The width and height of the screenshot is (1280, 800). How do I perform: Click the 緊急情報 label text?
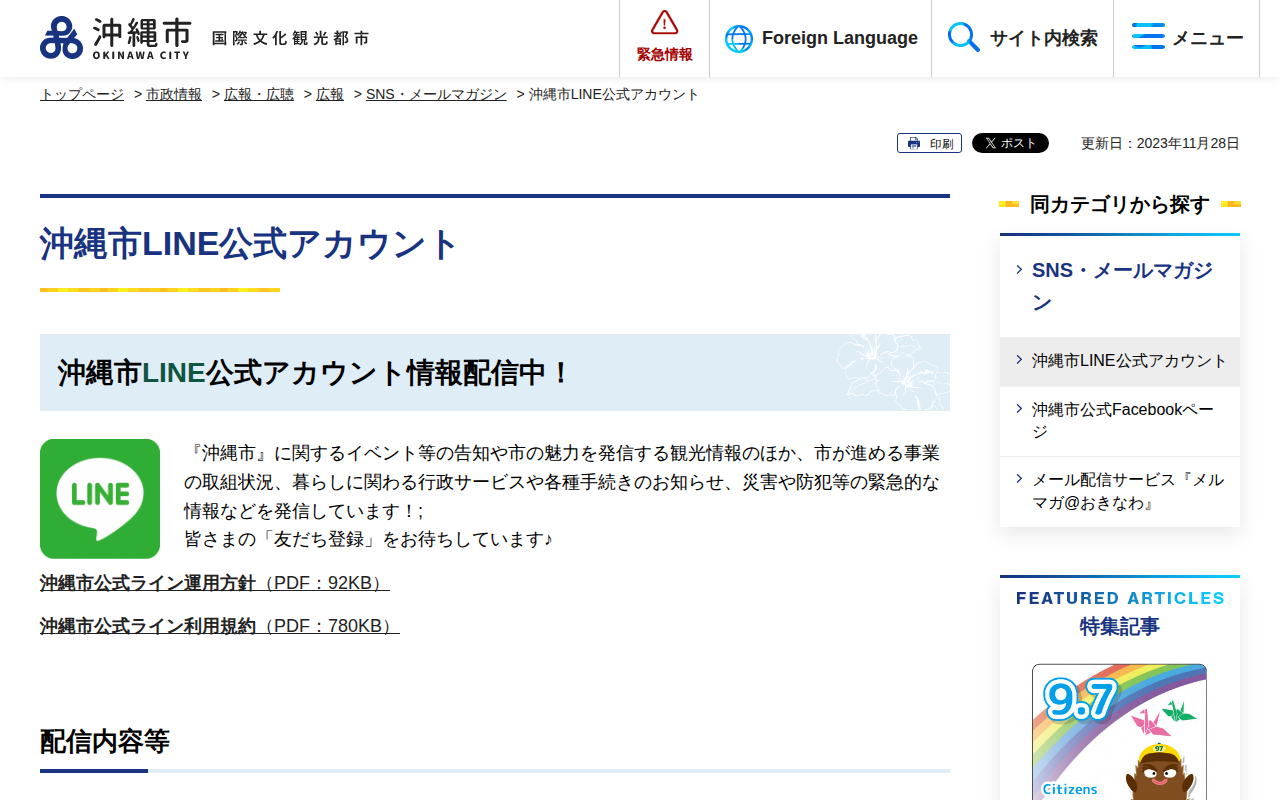665,55
